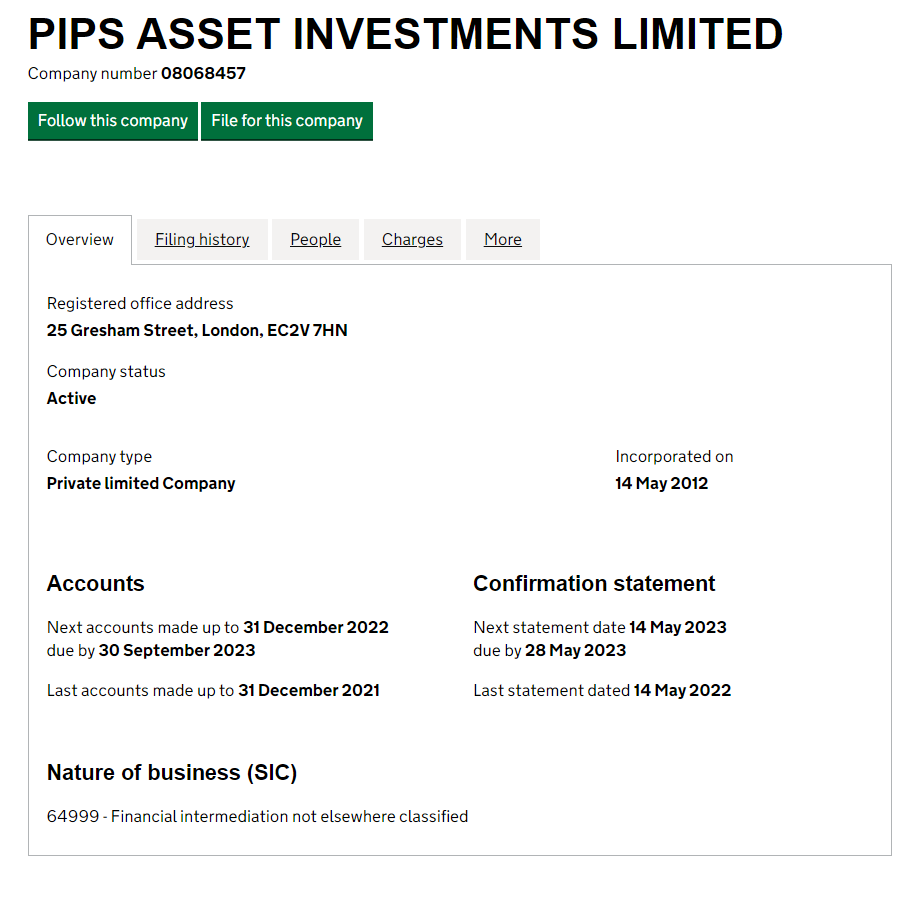
Task: Click the 64999 Financial intermediation SIC entry
Action: pos(258,817)
